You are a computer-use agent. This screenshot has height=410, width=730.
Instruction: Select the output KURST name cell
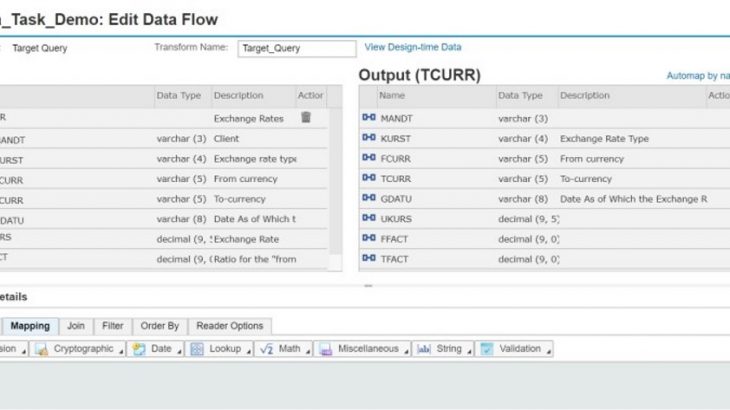click(x=396, y=139)
